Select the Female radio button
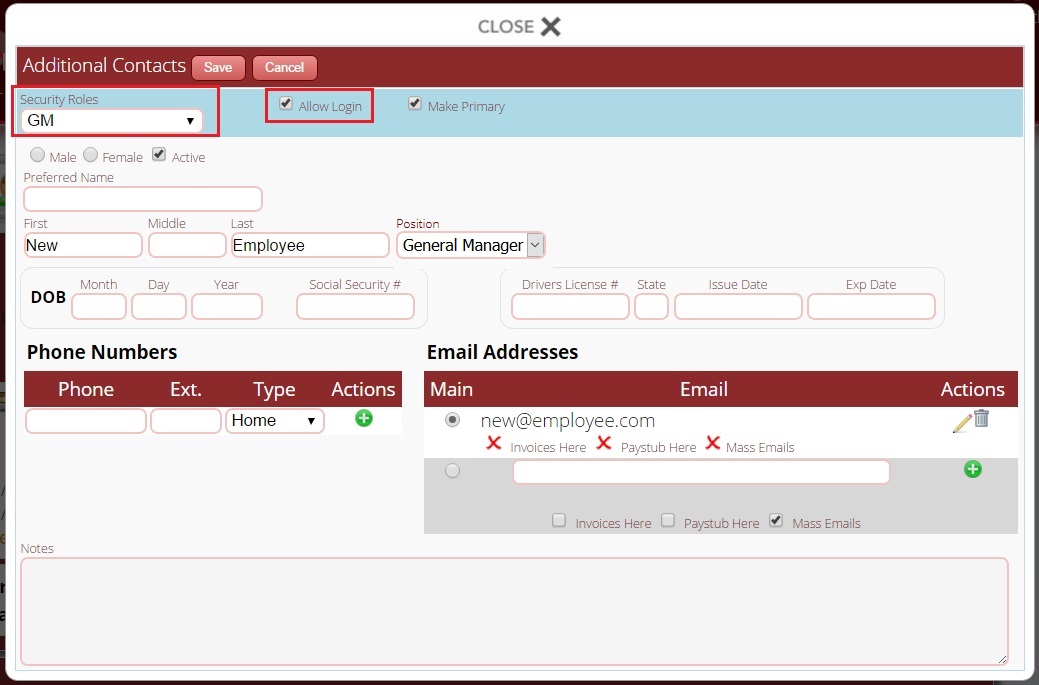The width and height of the screenshot is (1039, 685). 90,155
